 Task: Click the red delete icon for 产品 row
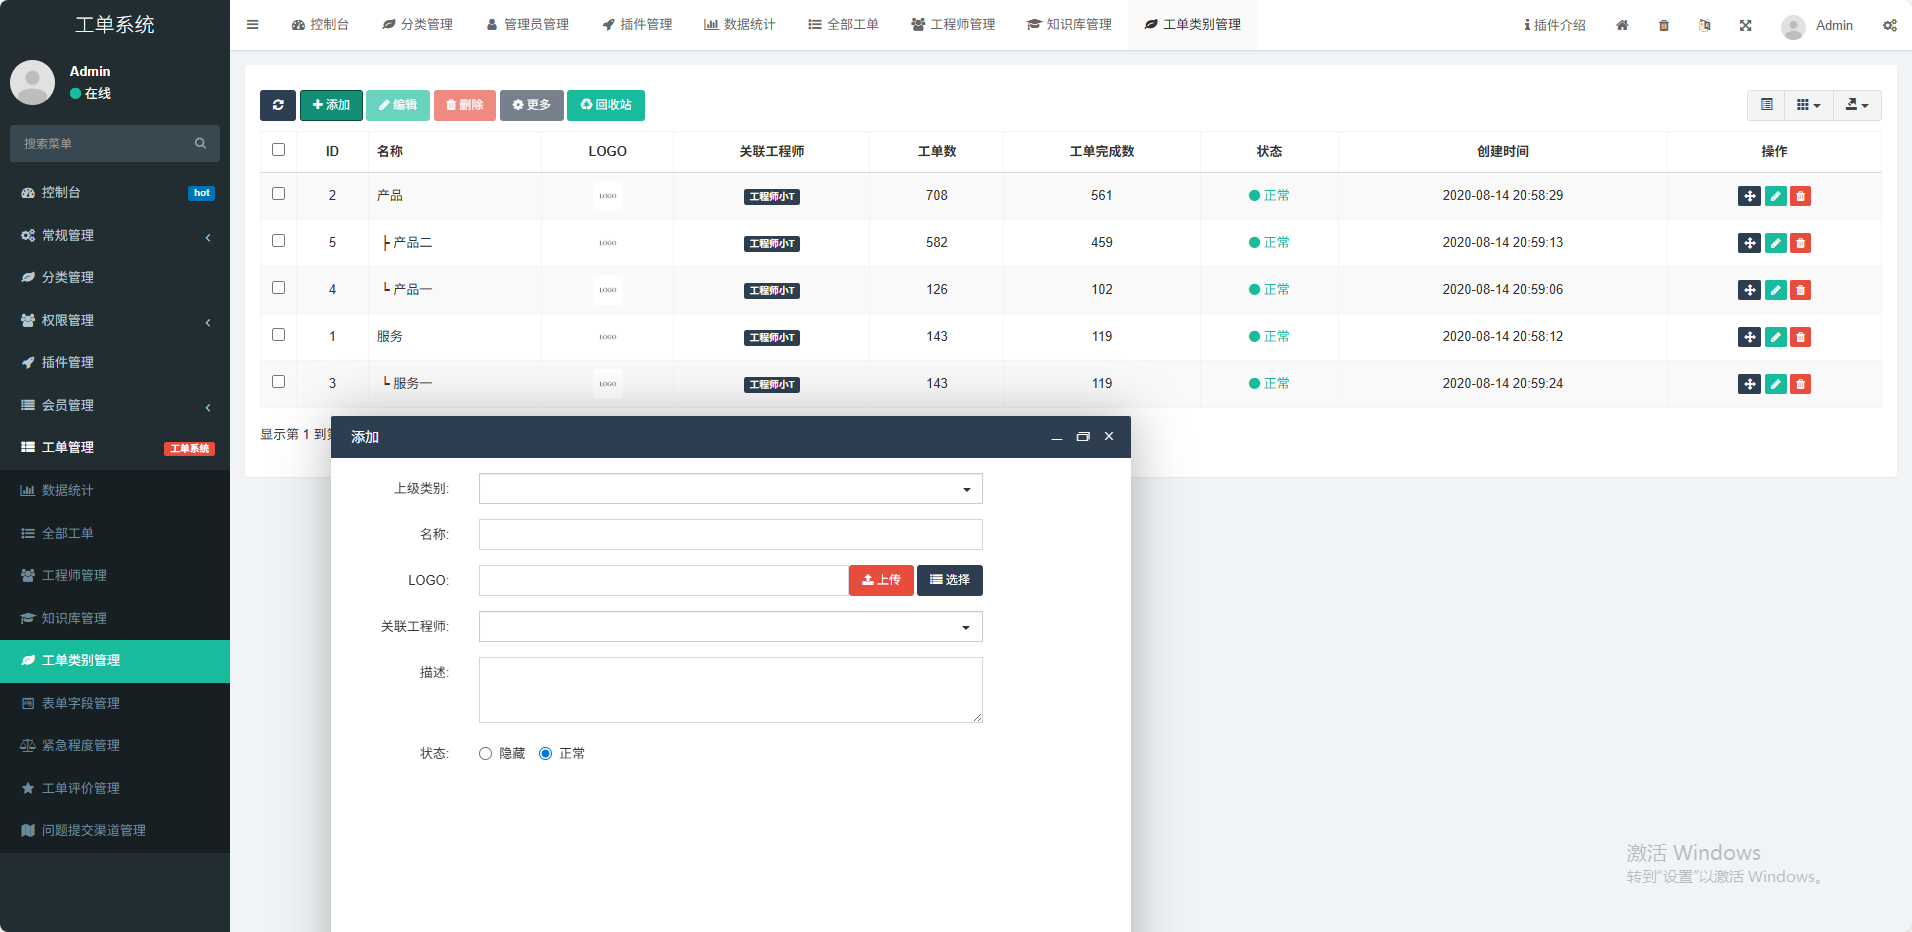tap(1800, 196)
